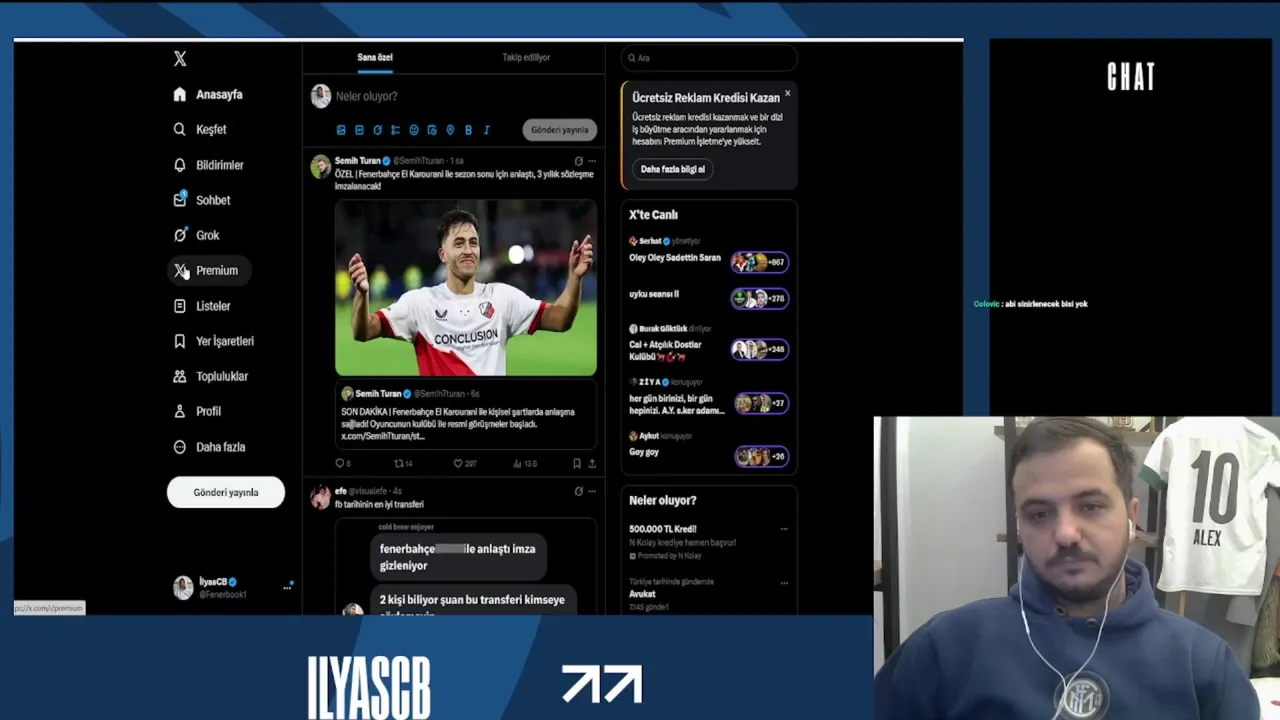Open listener avatars showing +278
Viewport: 1280px width, 720px height.
760,298
